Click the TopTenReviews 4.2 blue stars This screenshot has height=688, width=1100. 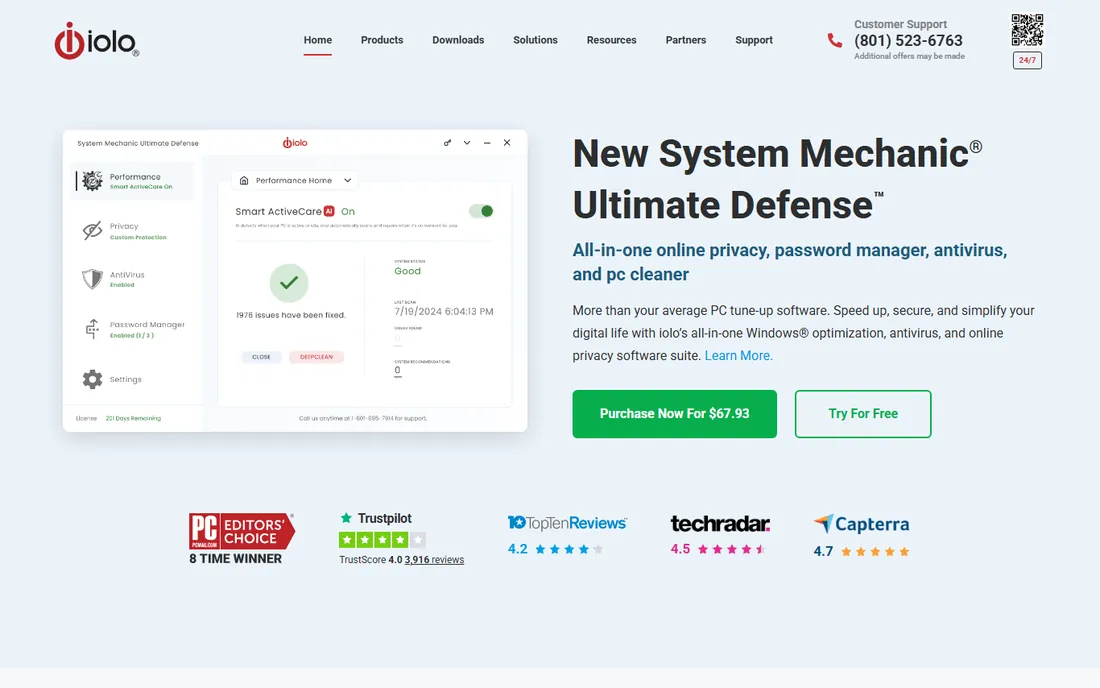(569, 549)
